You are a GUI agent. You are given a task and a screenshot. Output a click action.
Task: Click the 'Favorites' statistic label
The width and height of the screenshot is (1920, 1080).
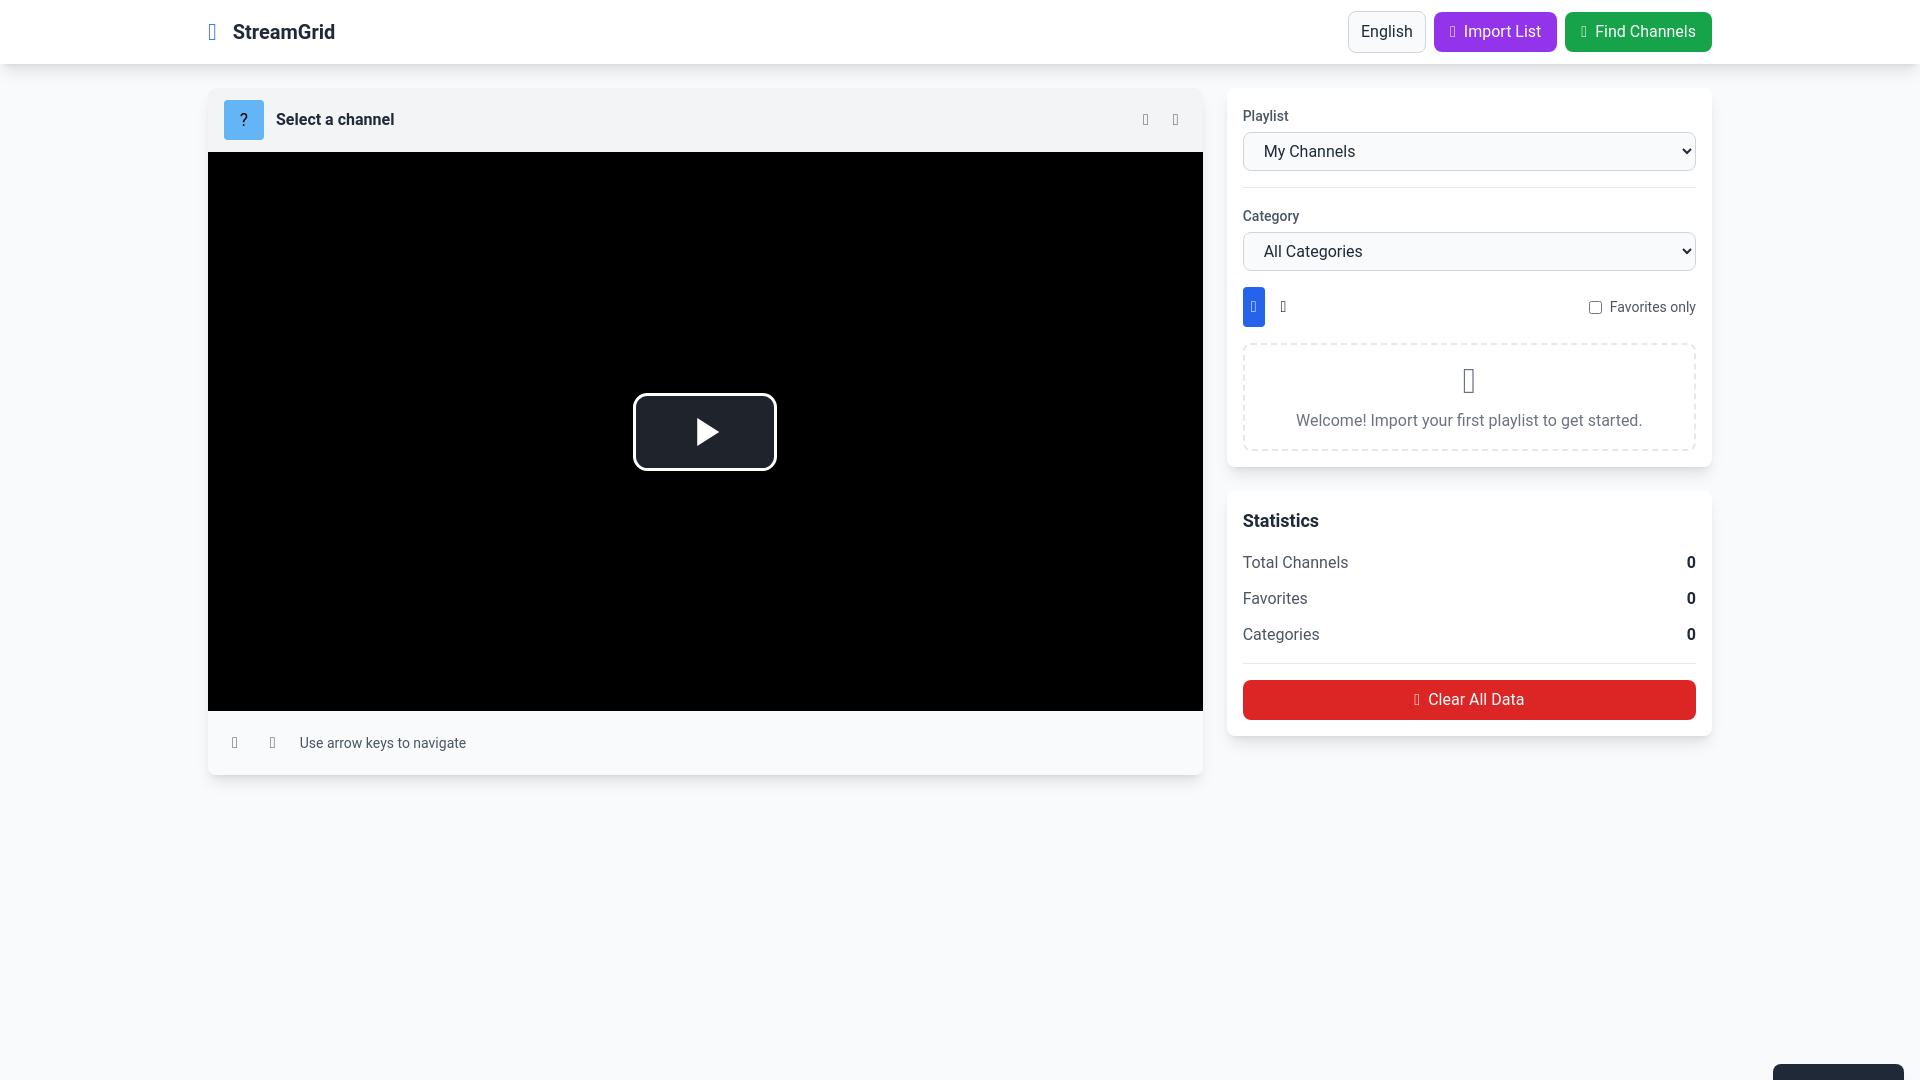click(x=1275, y=599)
